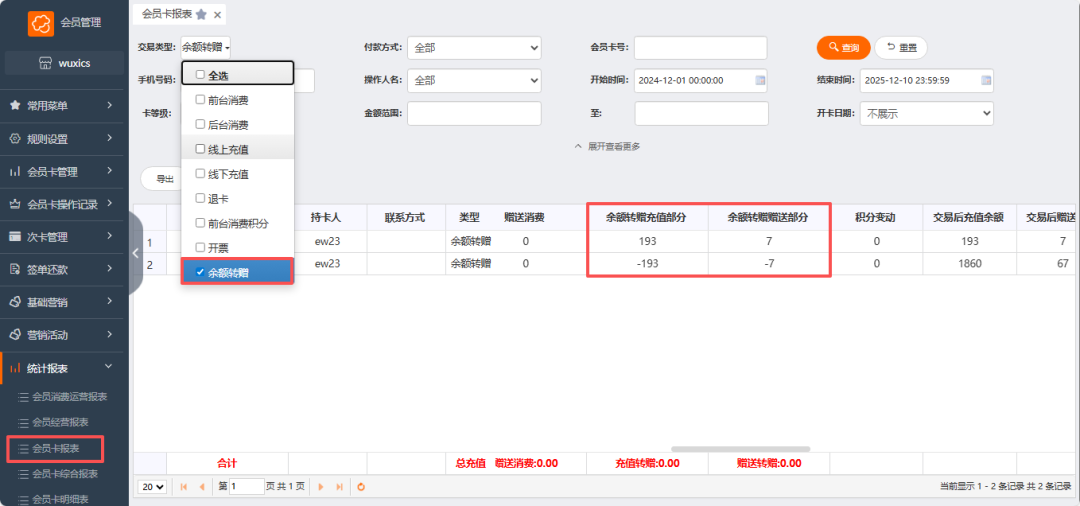The height and width of the screenshot is (506, 1080).
Task: Tick the 全选 checkbox
Action: (200, 74)
